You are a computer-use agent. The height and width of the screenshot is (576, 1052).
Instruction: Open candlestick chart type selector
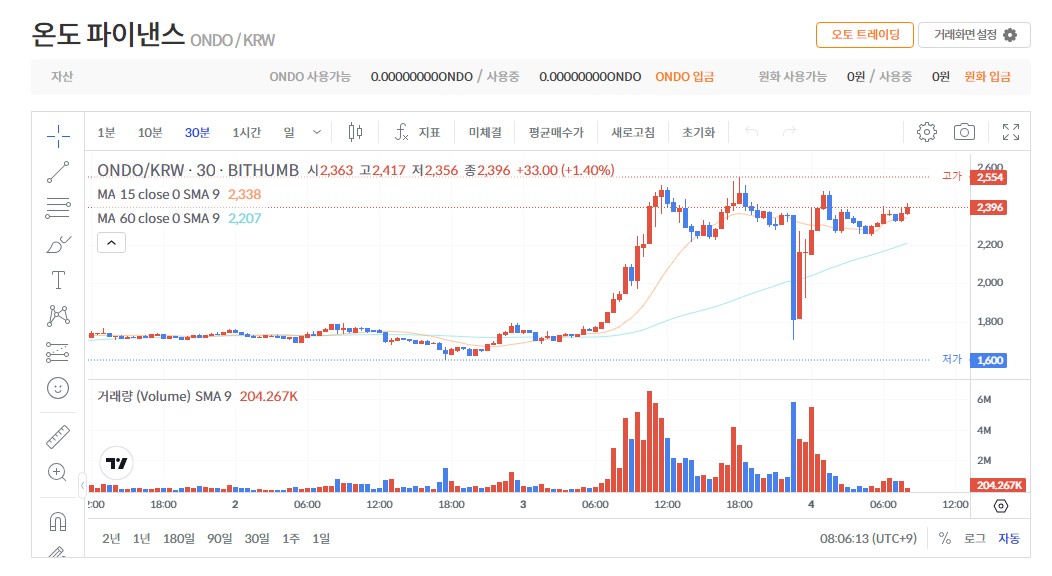(x=356, y=132)
